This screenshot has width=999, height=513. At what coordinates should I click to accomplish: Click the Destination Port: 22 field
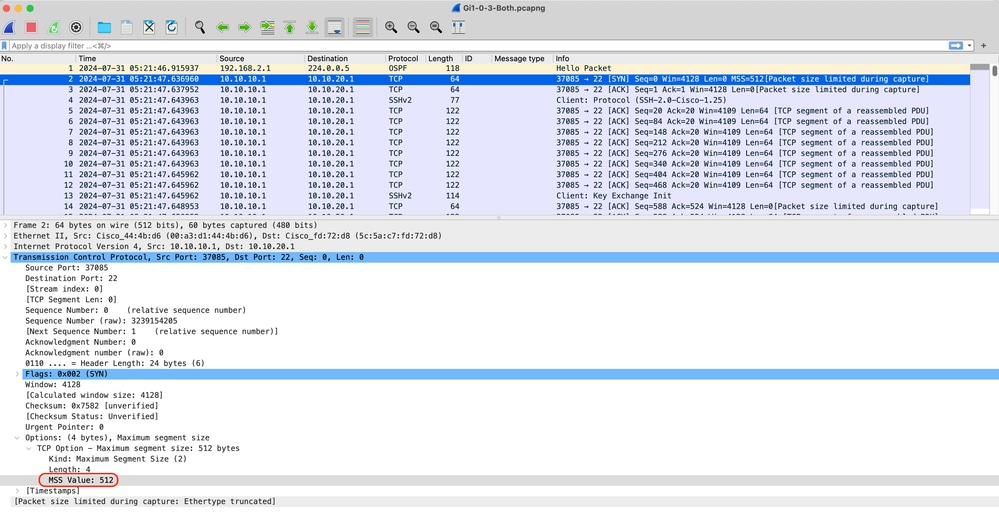tap(71, 278)
